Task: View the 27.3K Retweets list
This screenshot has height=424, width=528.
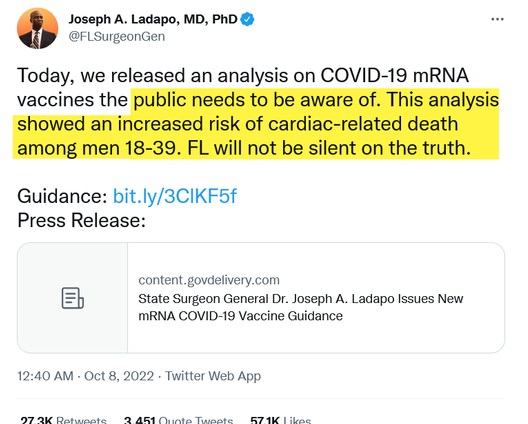Action: [63, 420]
